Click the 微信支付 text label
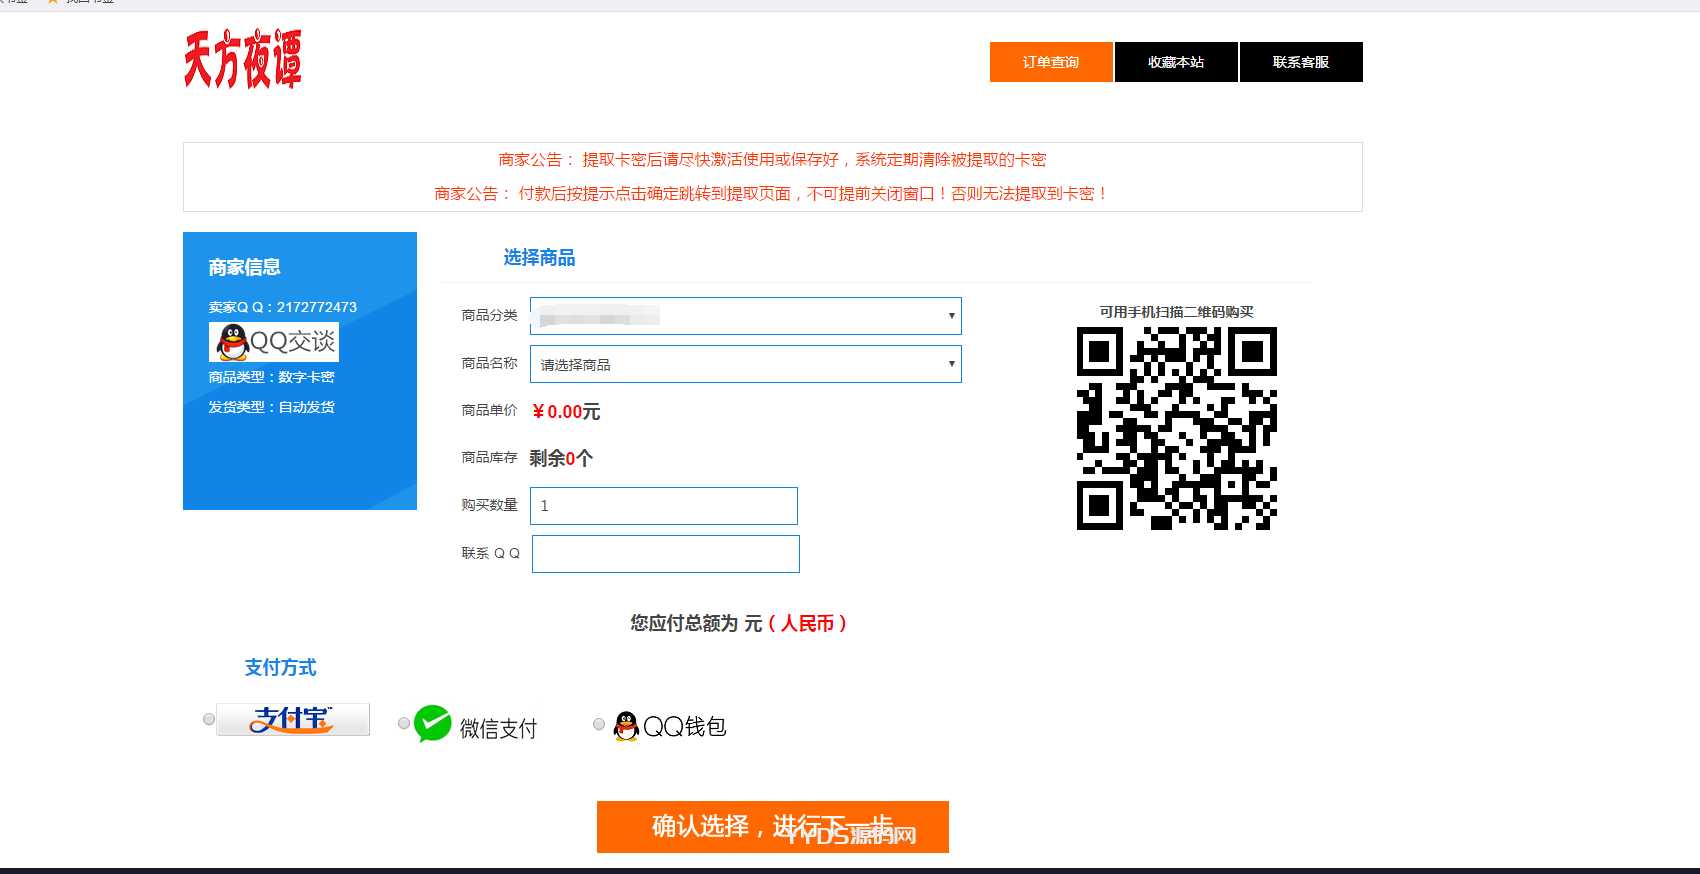The width and height of the screenshot is (1700, 874). point(498,729)
